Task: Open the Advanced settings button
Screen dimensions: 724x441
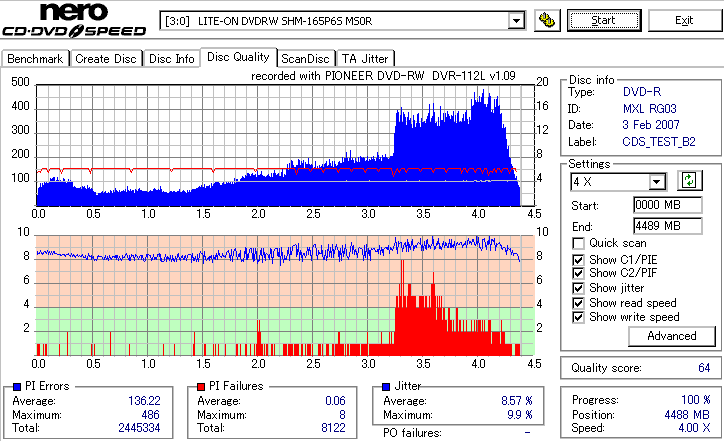Action: click(671, 336)
